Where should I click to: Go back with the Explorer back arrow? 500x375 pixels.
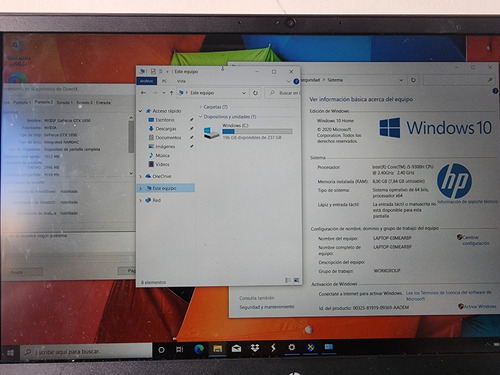coord(143,93)
